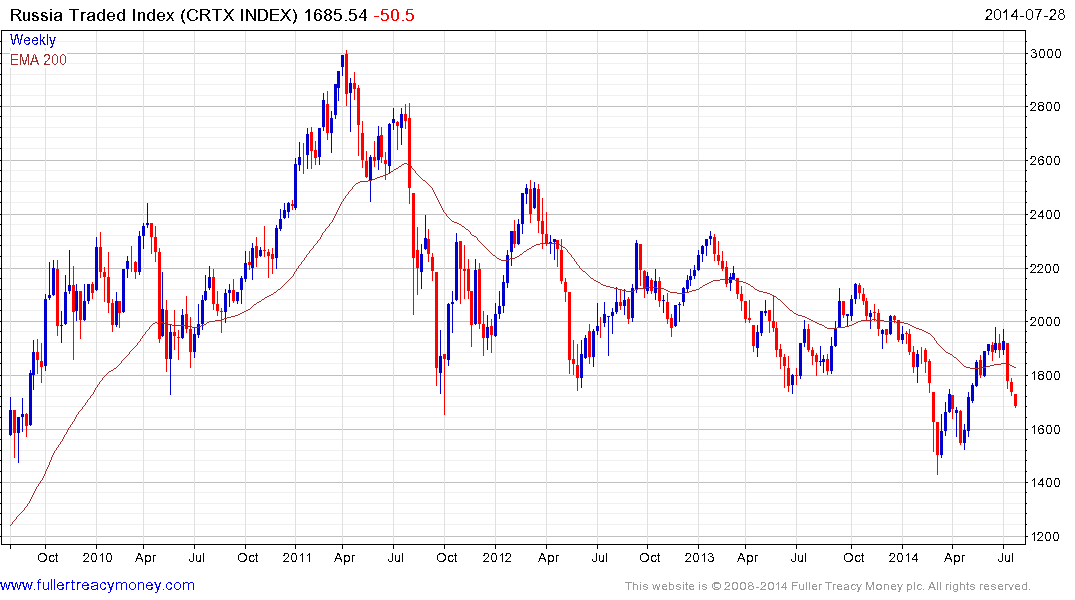Click the last red candlestick at chart's right edge
1075x600 pixels.
(x=1015, y=400)
